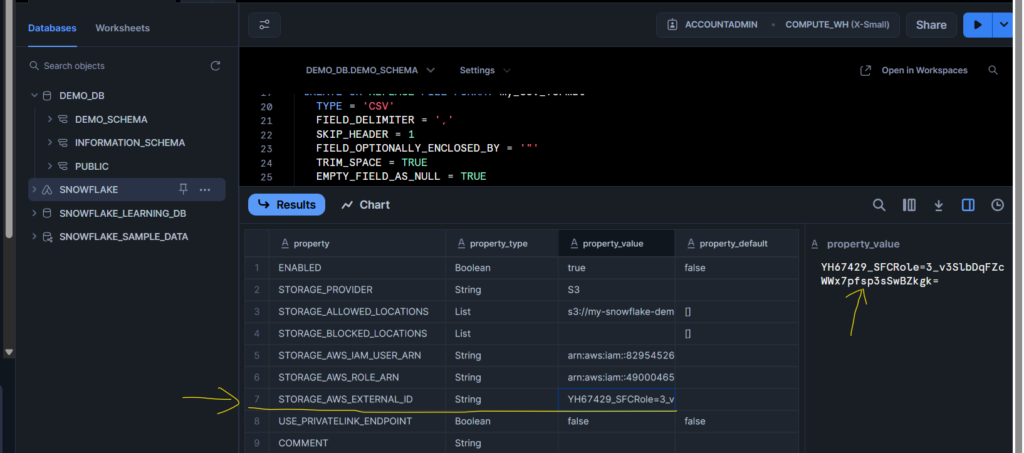The height and width of the screenshot is (453, 1024).
Task: Open the column view icon in the results toolbar
Action: point(908,205)
